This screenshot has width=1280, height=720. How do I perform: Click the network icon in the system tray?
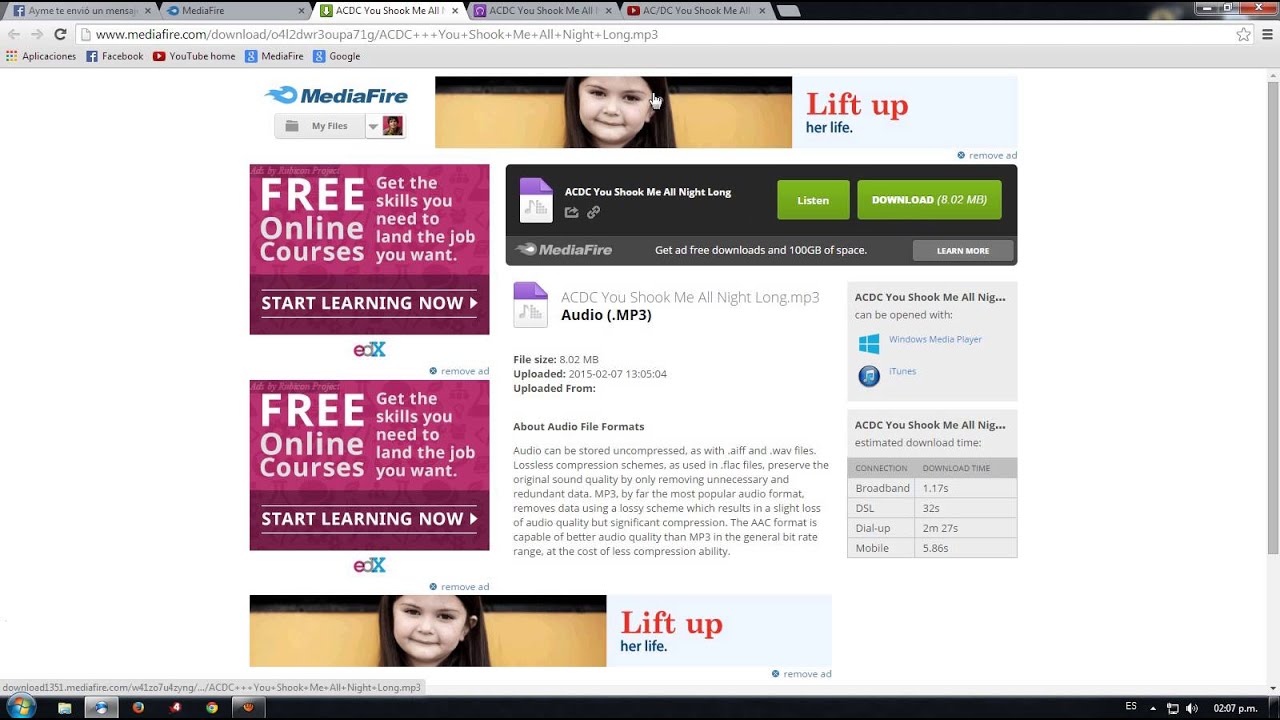click(1173, 708)
